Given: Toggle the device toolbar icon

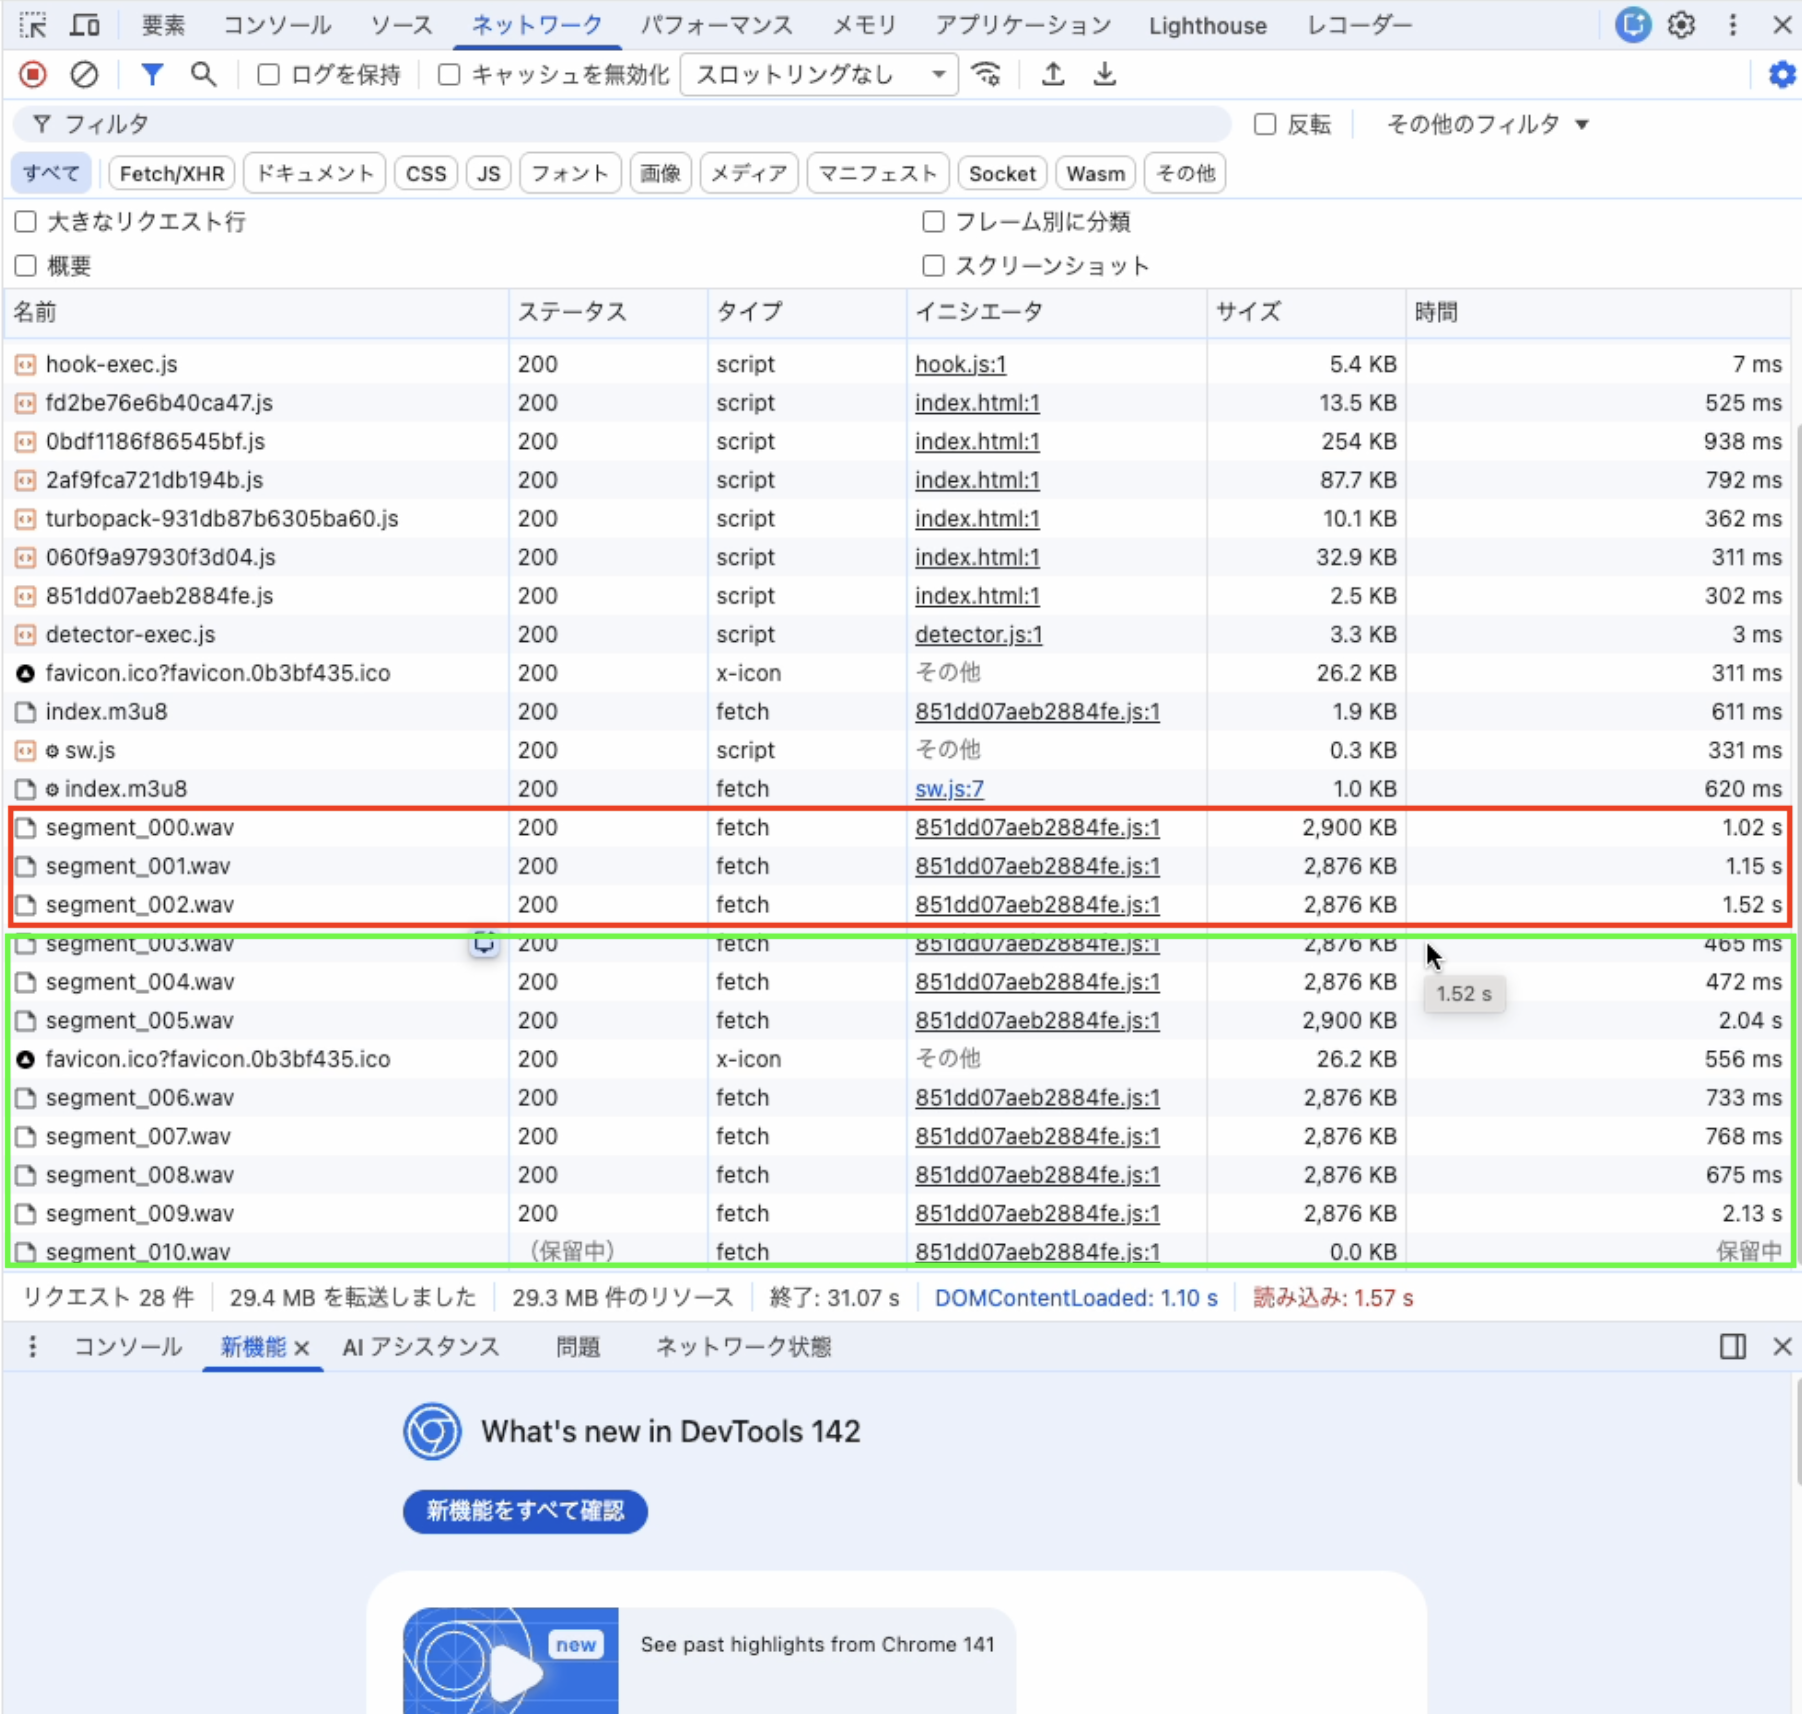Looking at the screenshot, I should [85, 25].
